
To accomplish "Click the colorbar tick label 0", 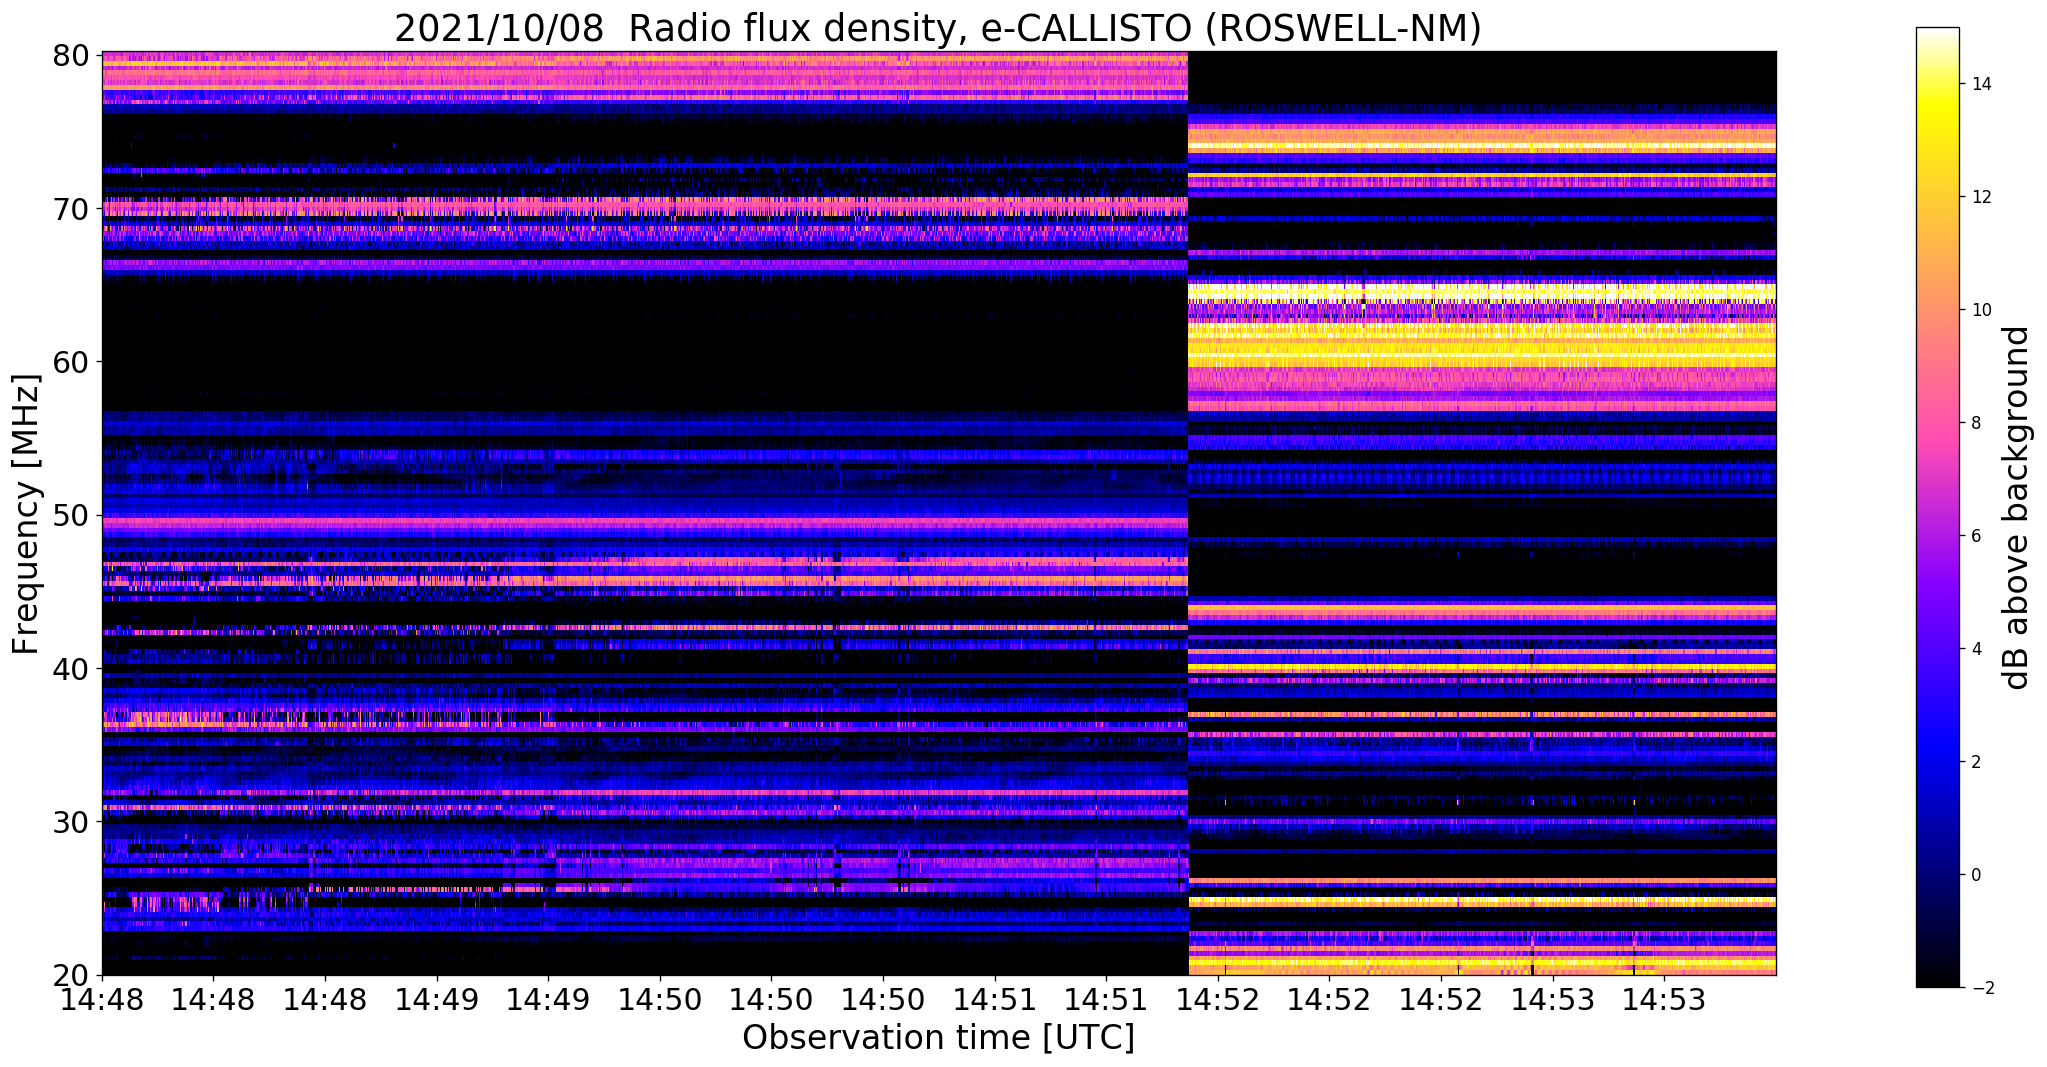I will (x=1975, y=875).
